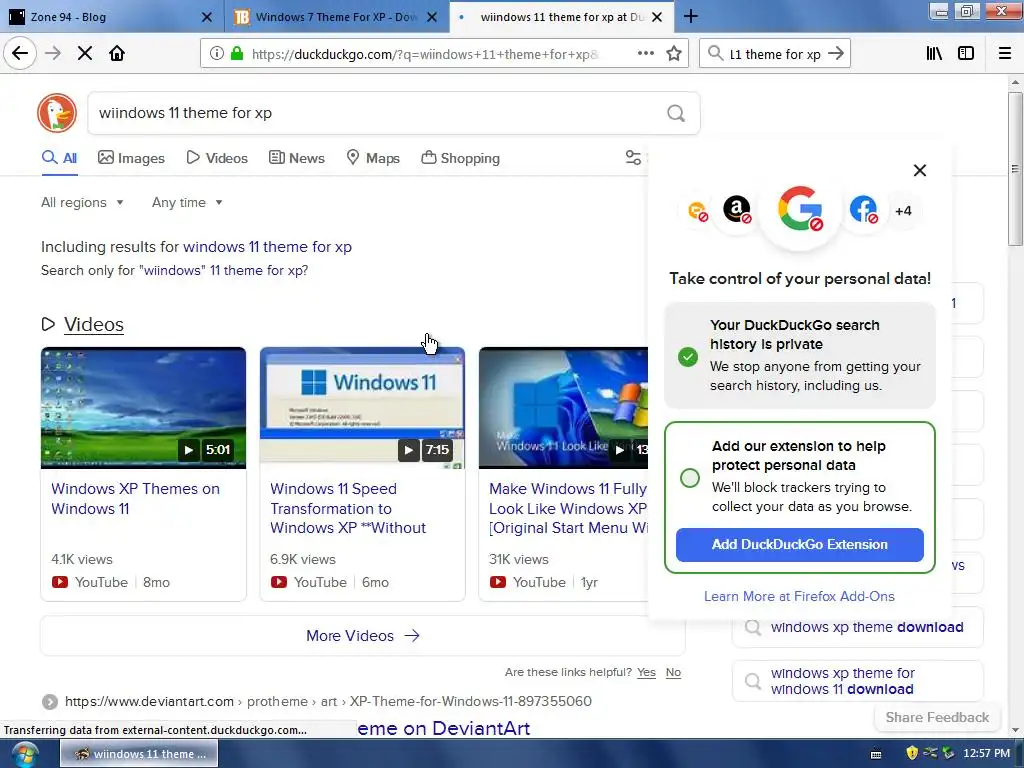Image resolution: width=1024 pixels, height=768 pixels.
Task: Expand the All regions dropdown
Action: 82,202
